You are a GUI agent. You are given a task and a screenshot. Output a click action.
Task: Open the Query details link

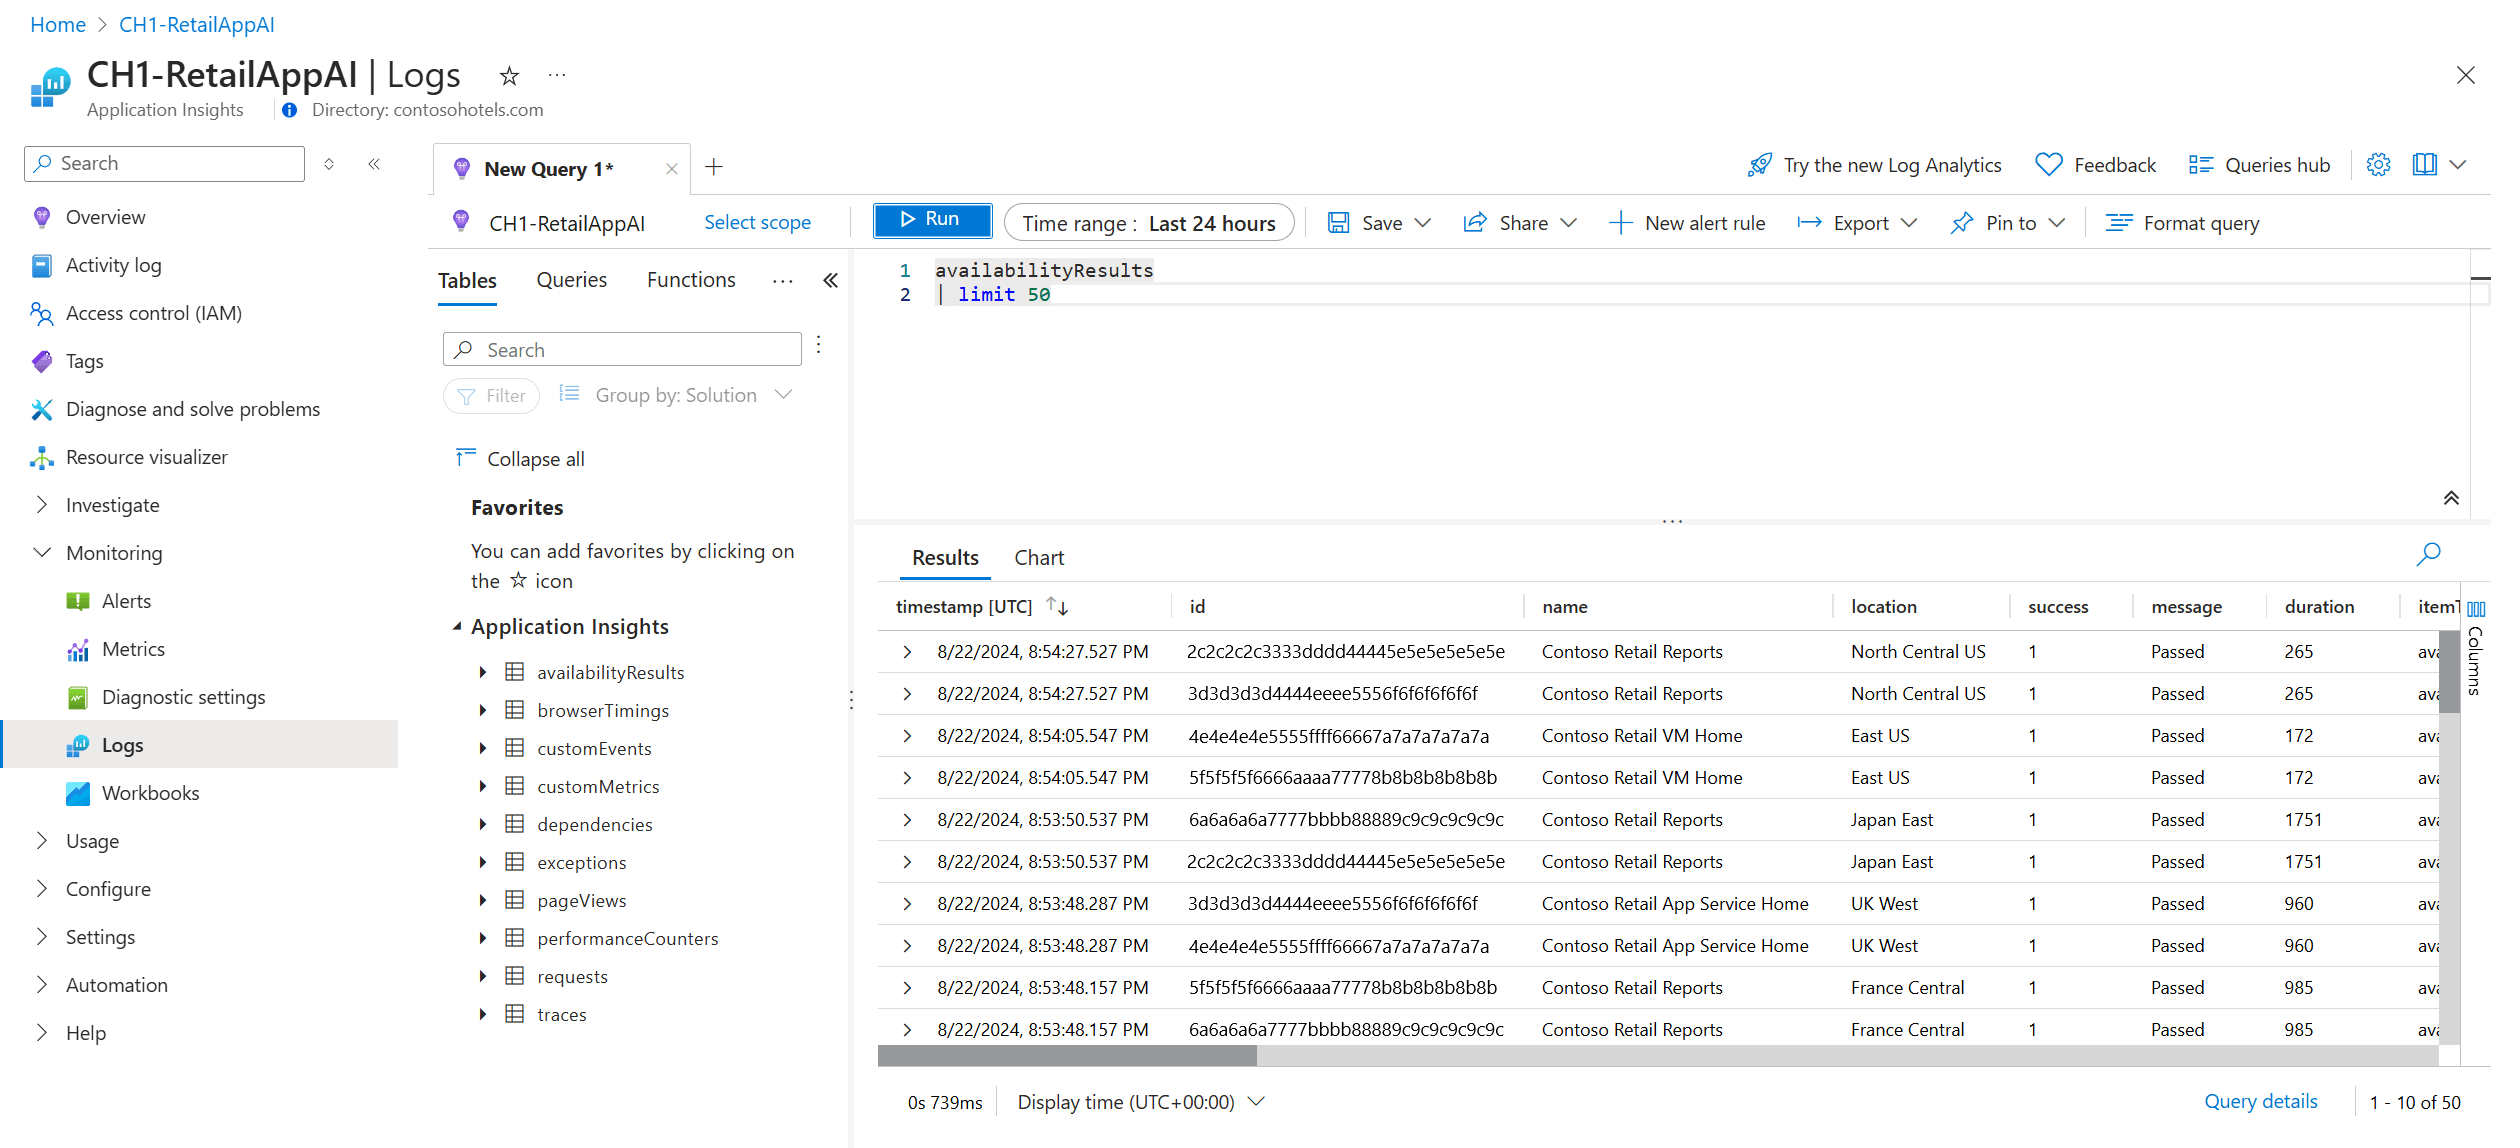[x=2260, y=1101]
